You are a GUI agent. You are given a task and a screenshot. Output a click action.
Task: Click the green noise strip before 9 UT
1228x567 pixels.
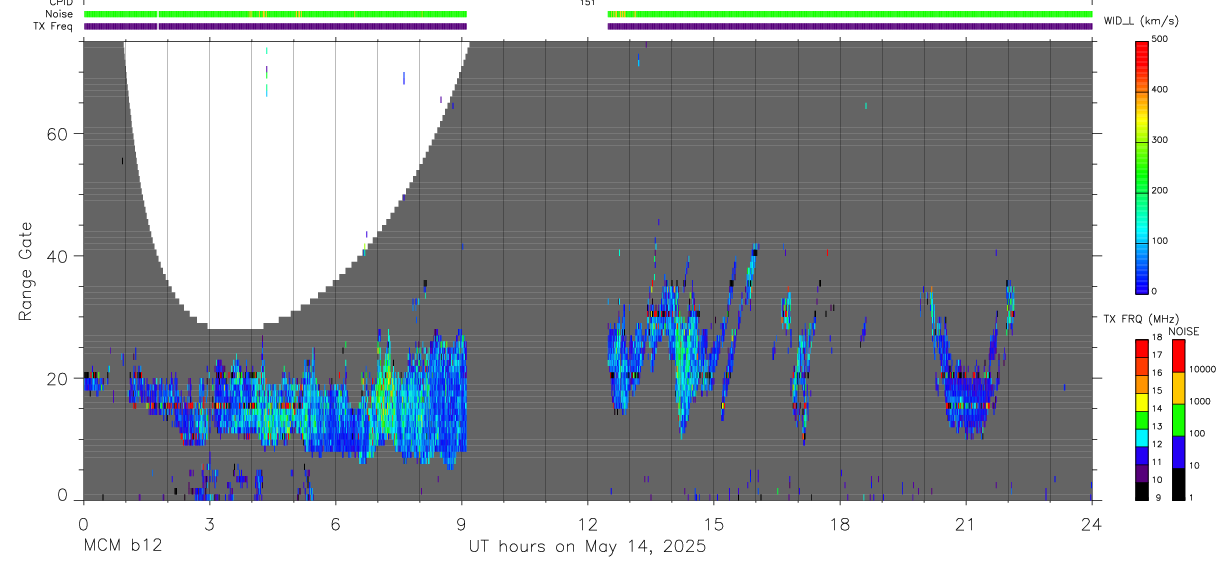coord(275,14)
